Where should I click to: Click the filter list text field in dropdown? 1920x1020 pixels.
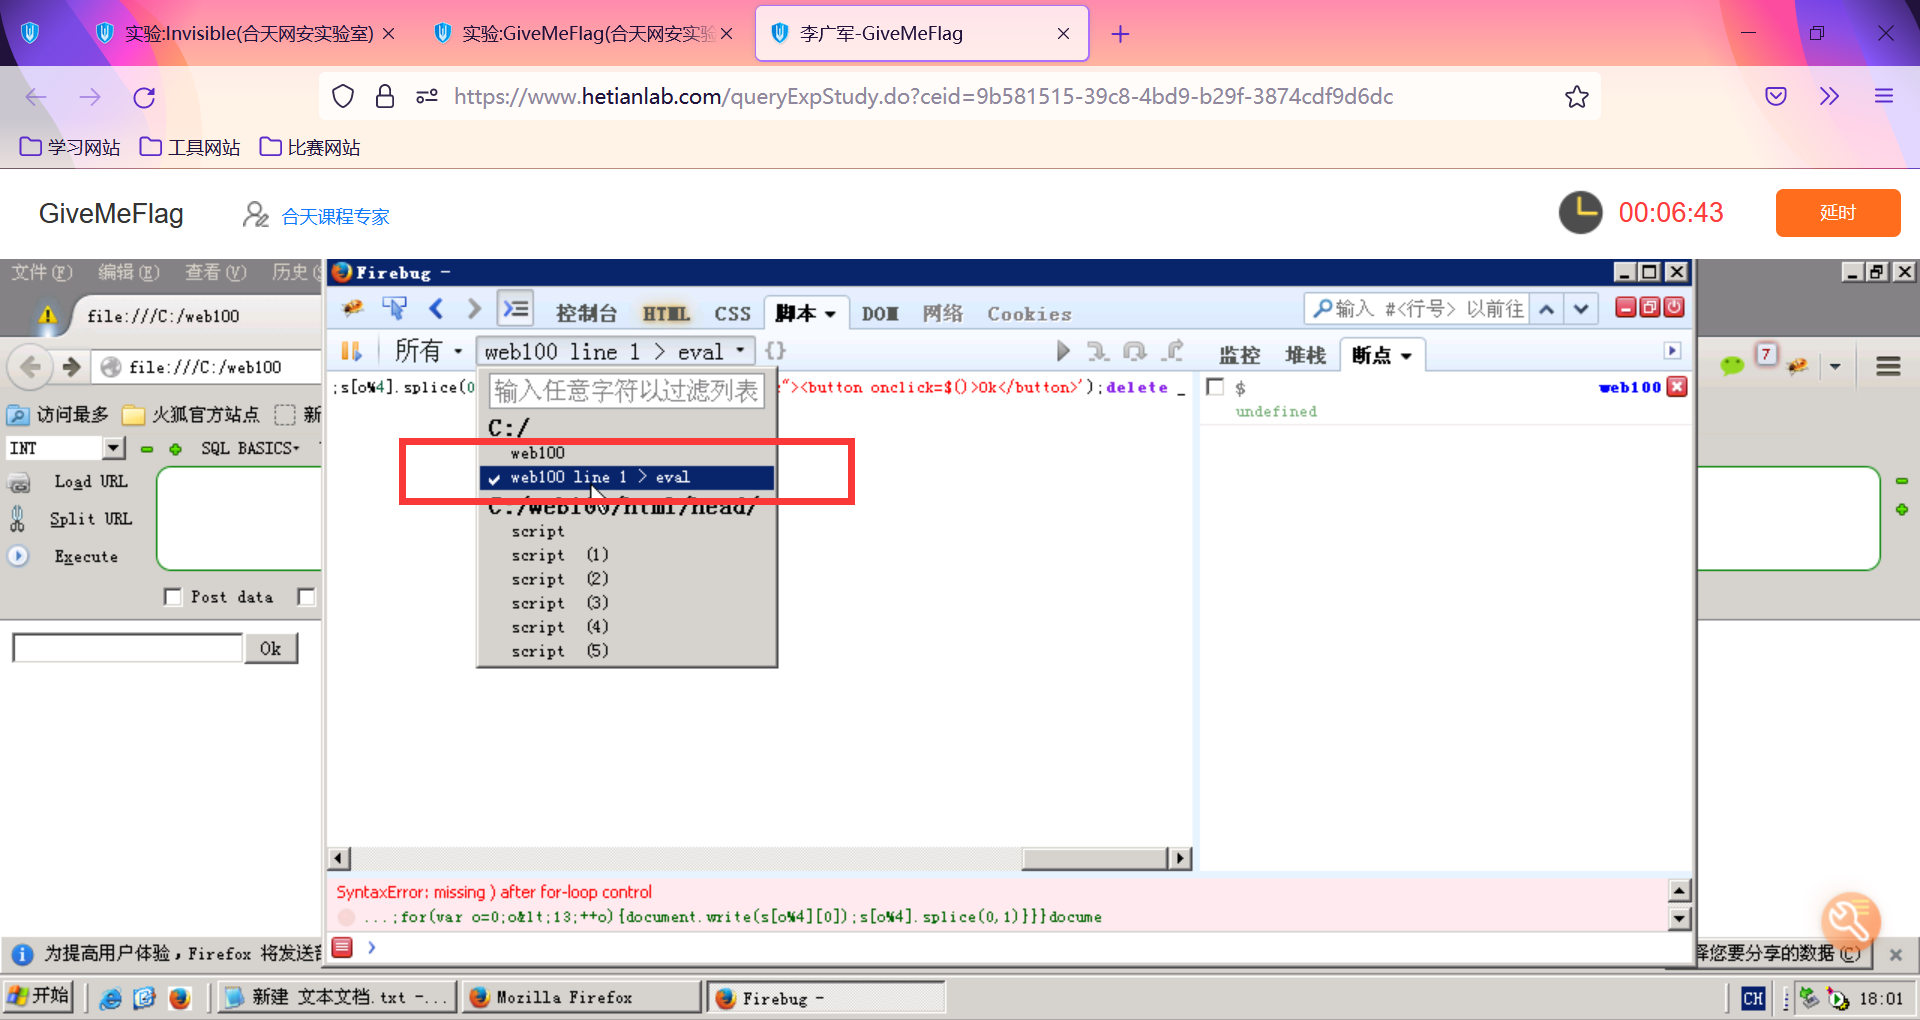627,390
